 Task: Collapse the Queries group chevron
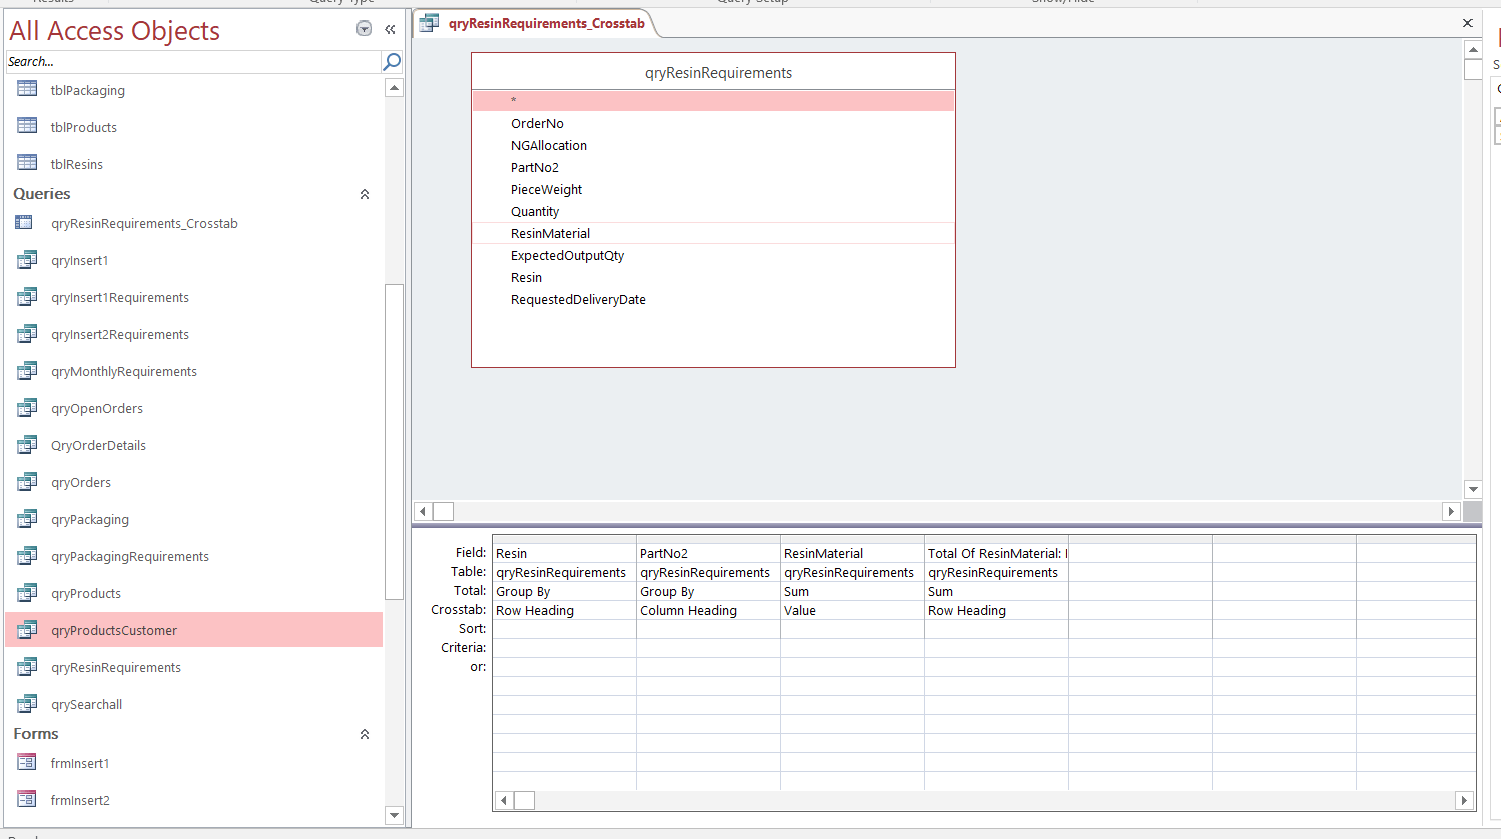[365, 194]
